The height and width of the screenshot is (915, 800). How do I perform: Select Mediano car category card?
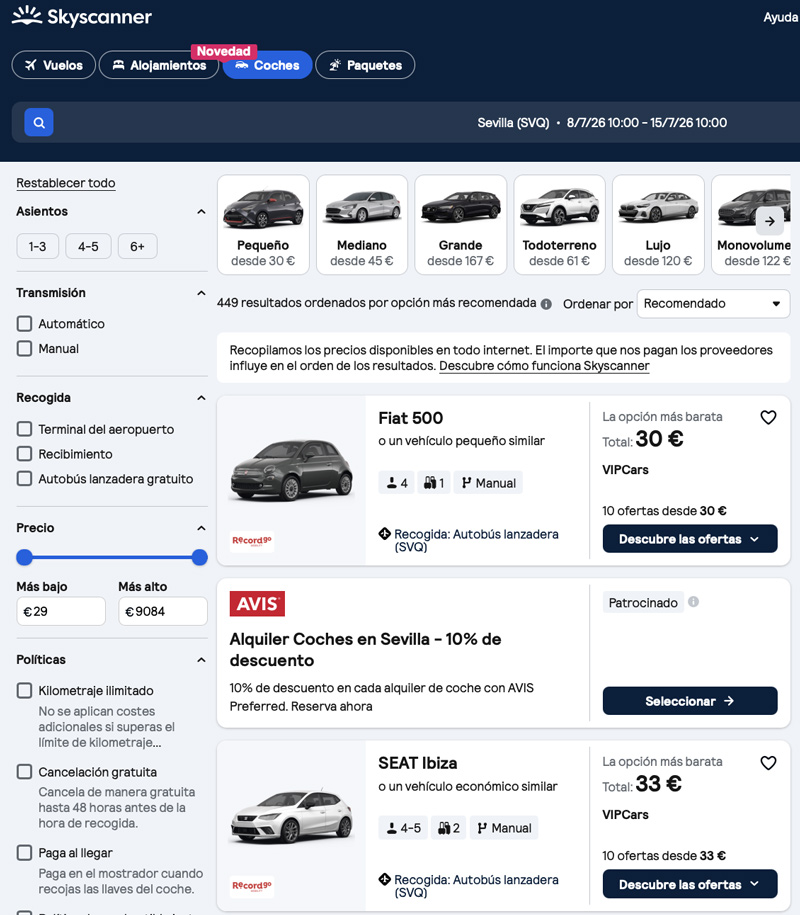pyautogui.click(x=362, y=225)
